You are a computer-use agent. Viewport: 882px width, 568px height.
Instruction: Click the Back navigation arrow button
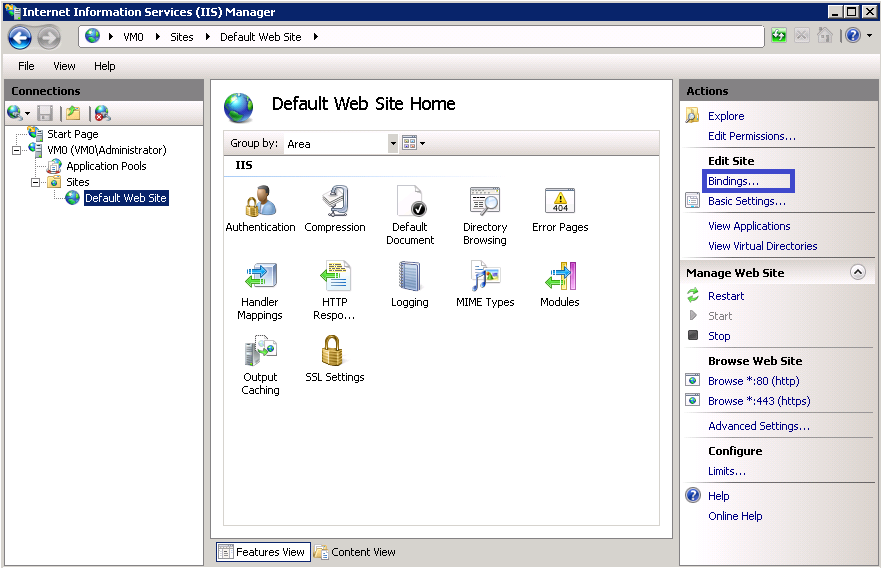(x=20, y=38)
